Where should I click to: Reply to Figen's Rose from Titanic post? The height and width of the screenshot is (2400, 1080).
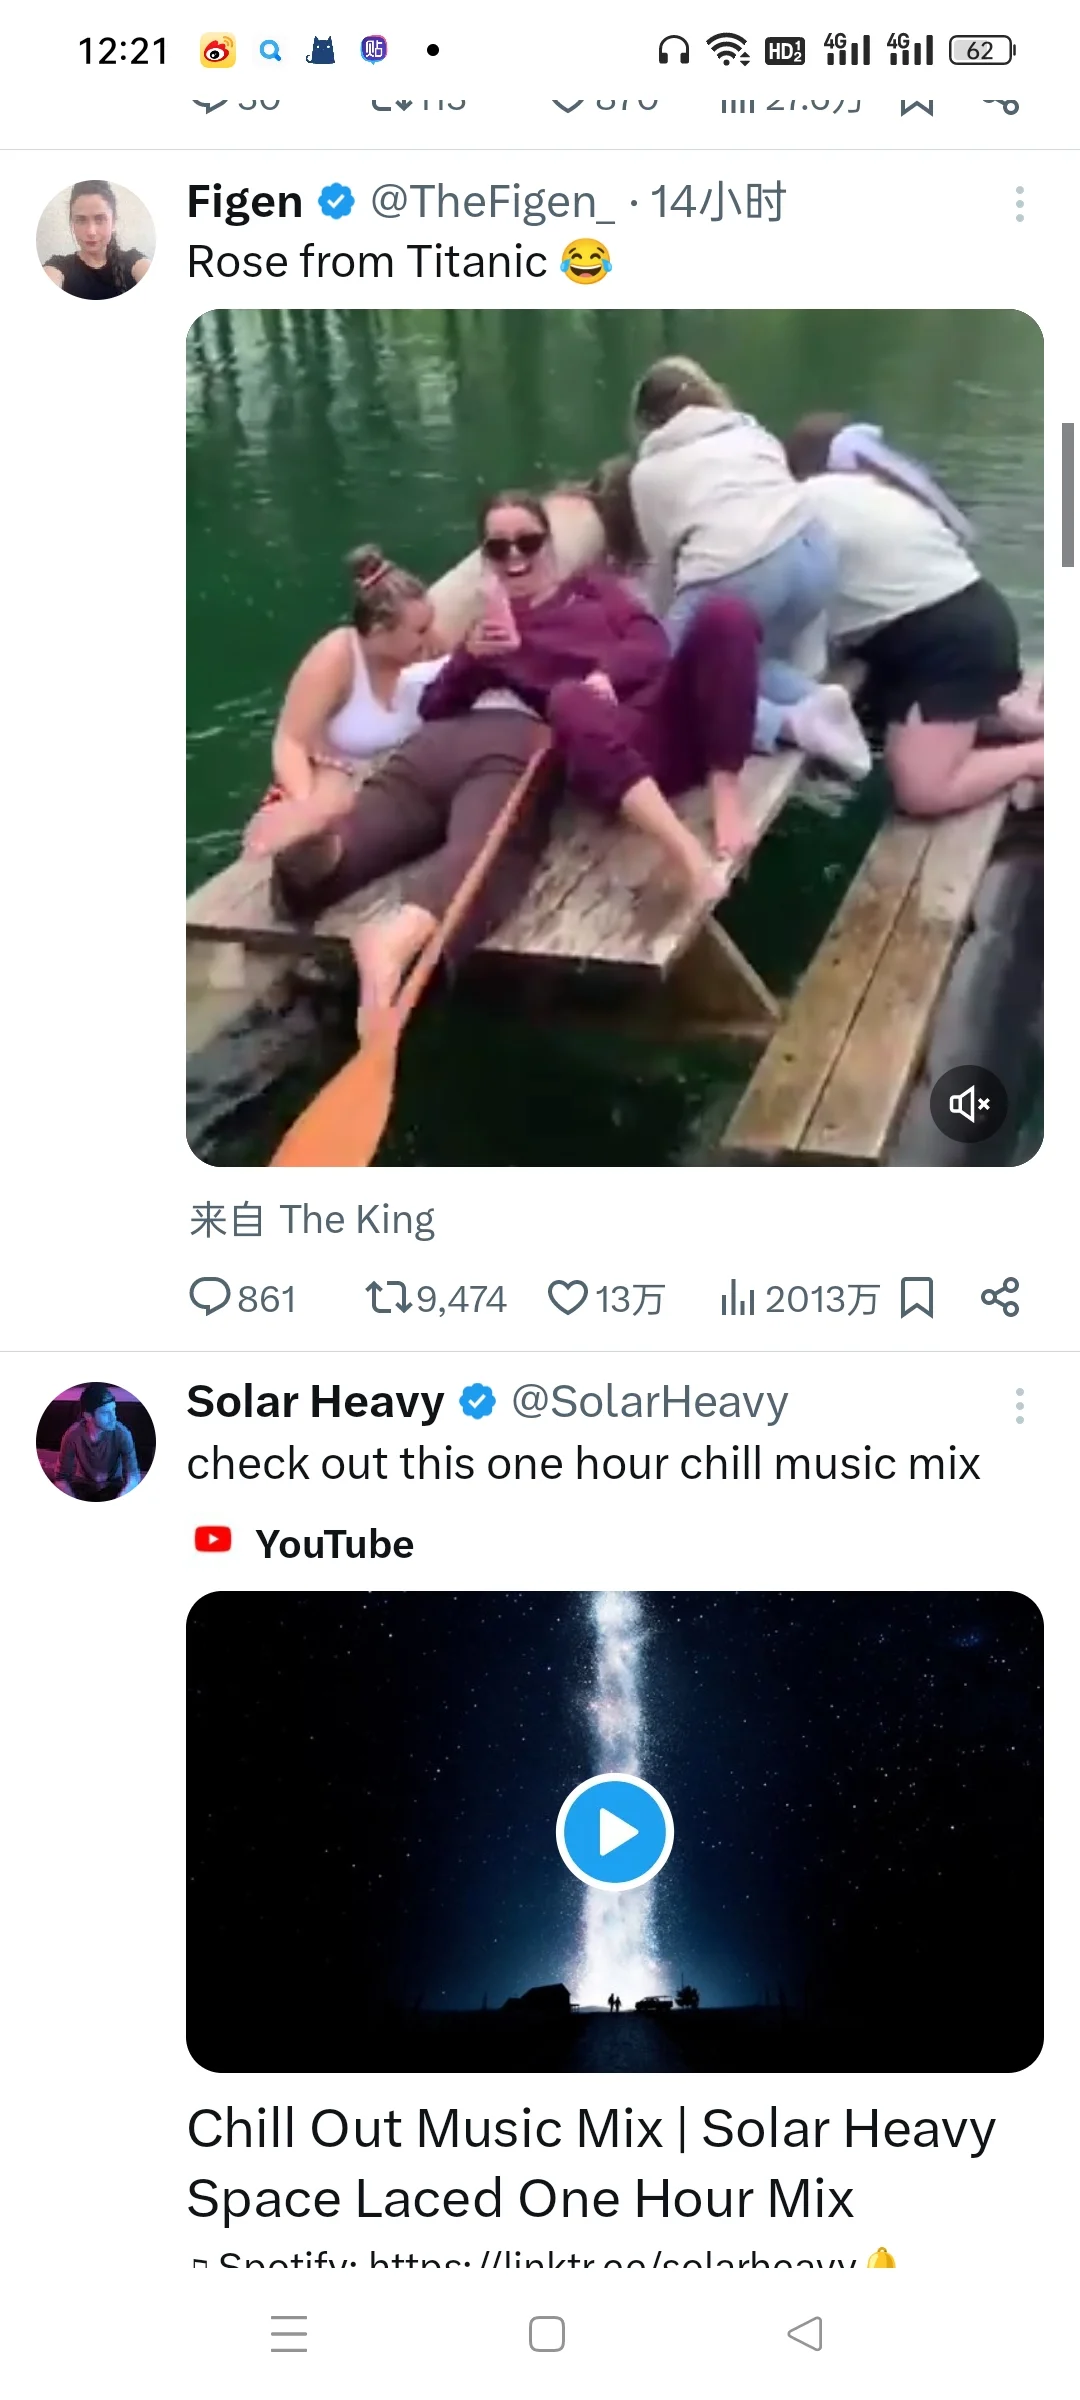210,1298
